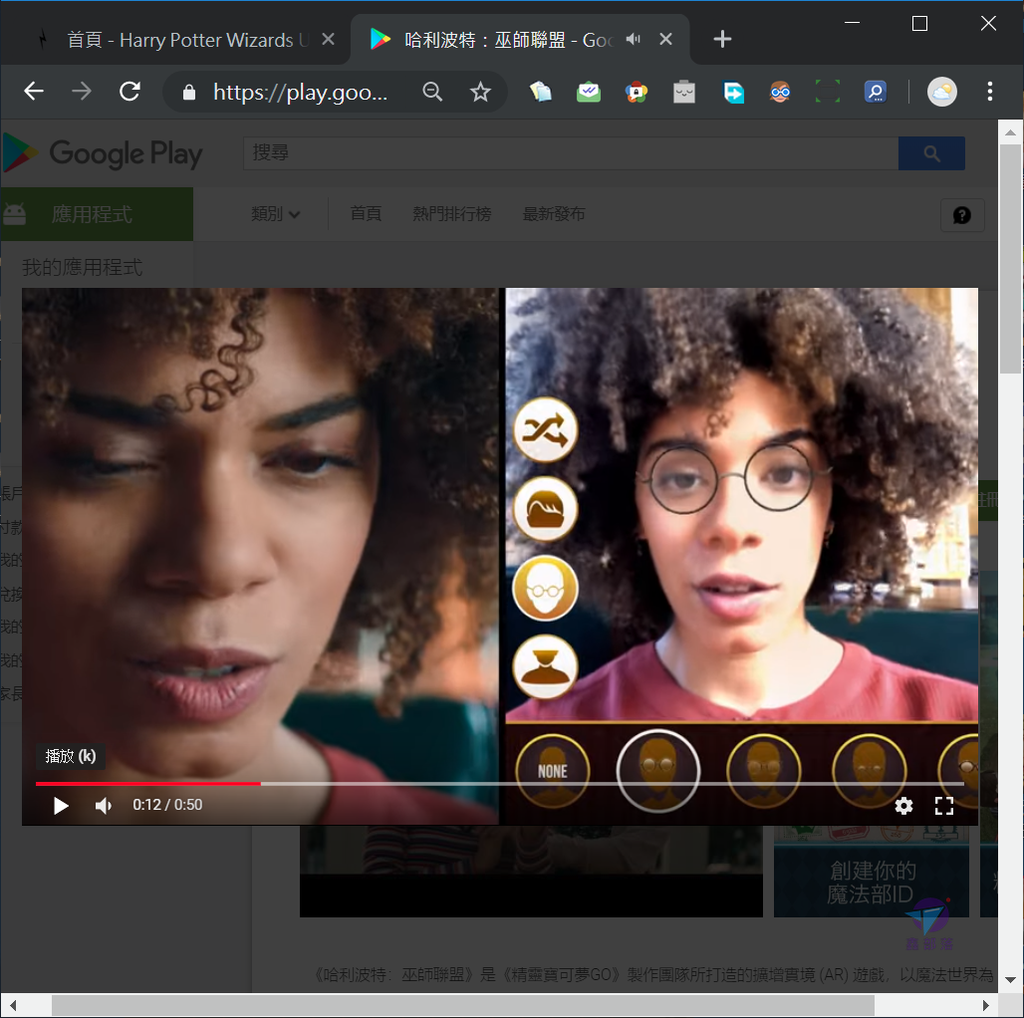Open the blue arrow page extension
Viewport: 1024px width, 1018px height.
733,91
